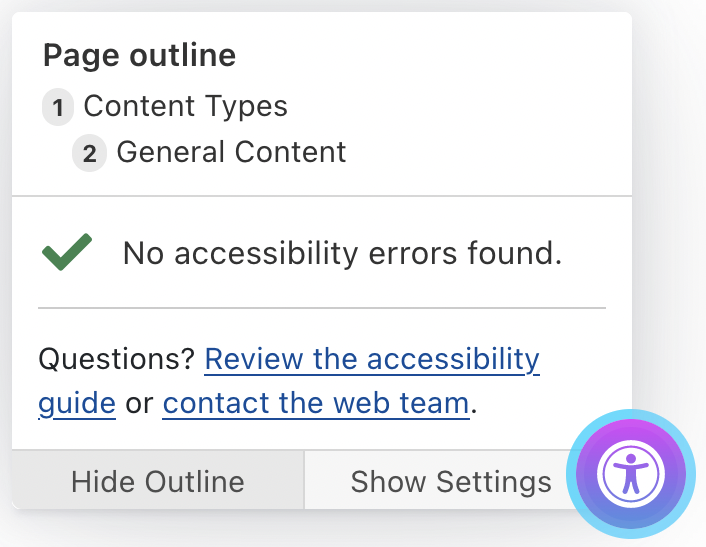Viewport: 706px width, 547px height.
Task: Click the No accessibility errors found message
Action: pyautogui.click(x=342, y=253)
